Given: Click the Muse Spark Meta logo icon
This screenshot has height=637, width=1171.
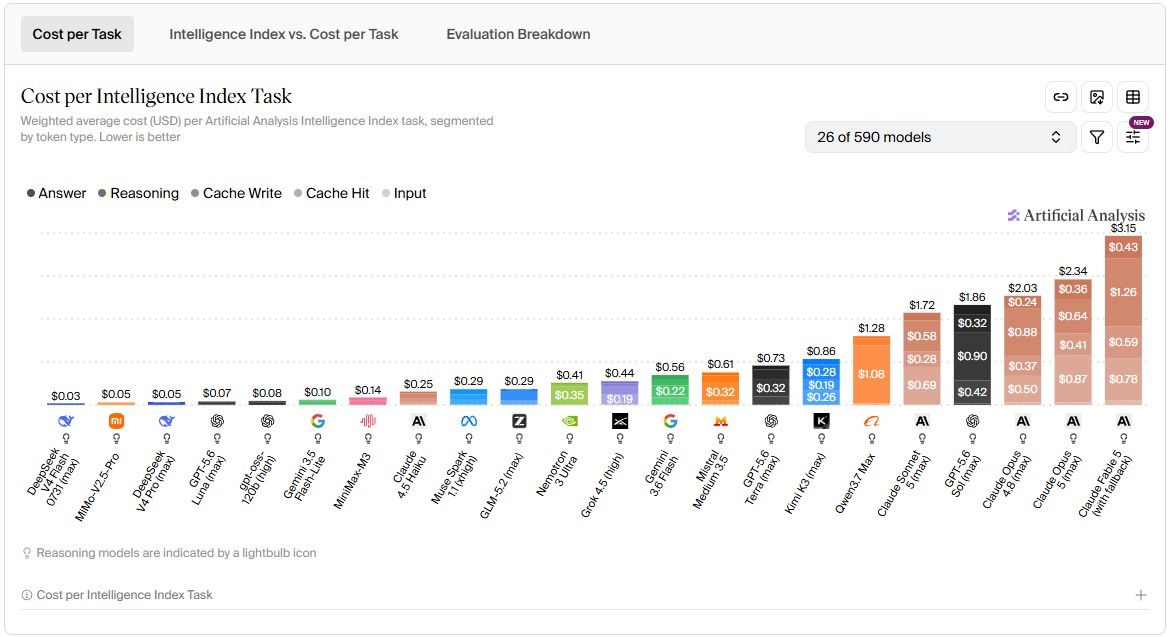Looking at the screenshot, I should [469, 421].
